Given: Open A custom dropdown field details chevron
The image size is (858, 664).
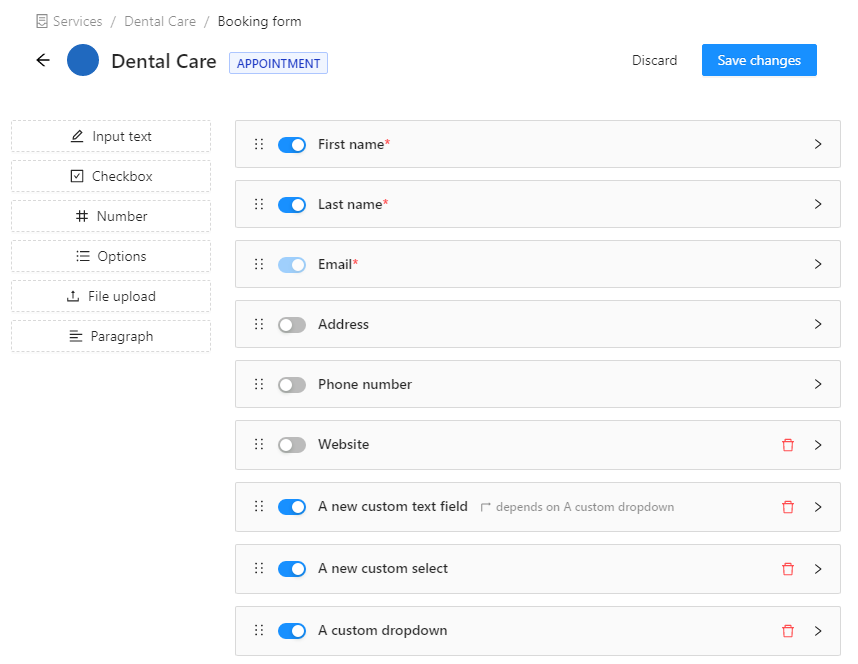Looking at the screenshot, I should tap(818, 631).
